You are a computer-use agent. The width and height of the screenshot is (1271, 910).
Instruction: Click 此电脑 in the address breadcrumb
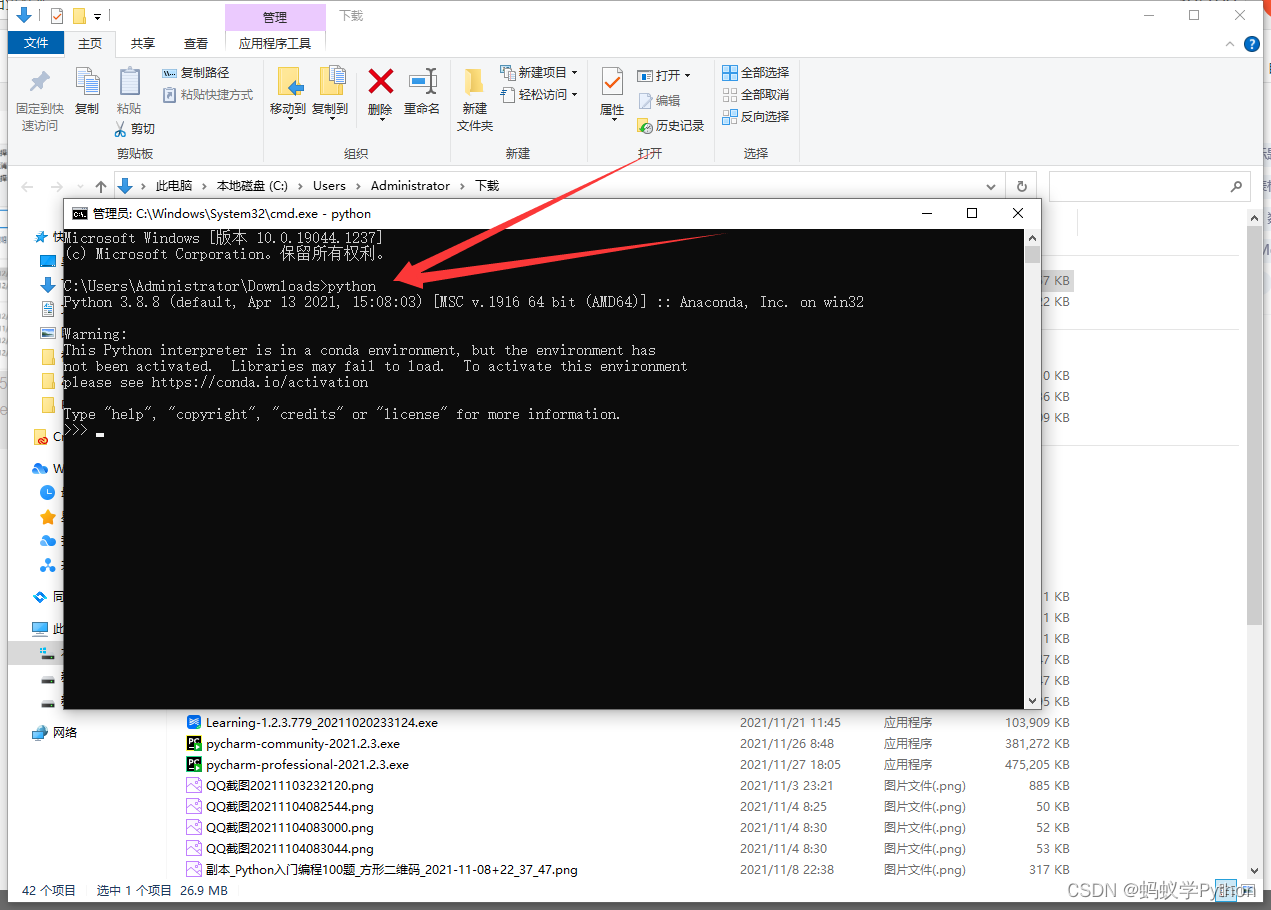pyautogui.click(x=174, y=186)
